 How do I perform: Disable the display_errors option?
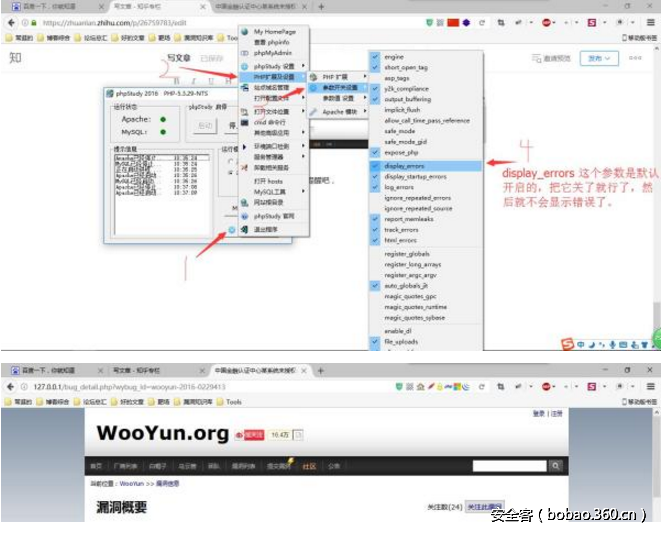coord(426,166)
